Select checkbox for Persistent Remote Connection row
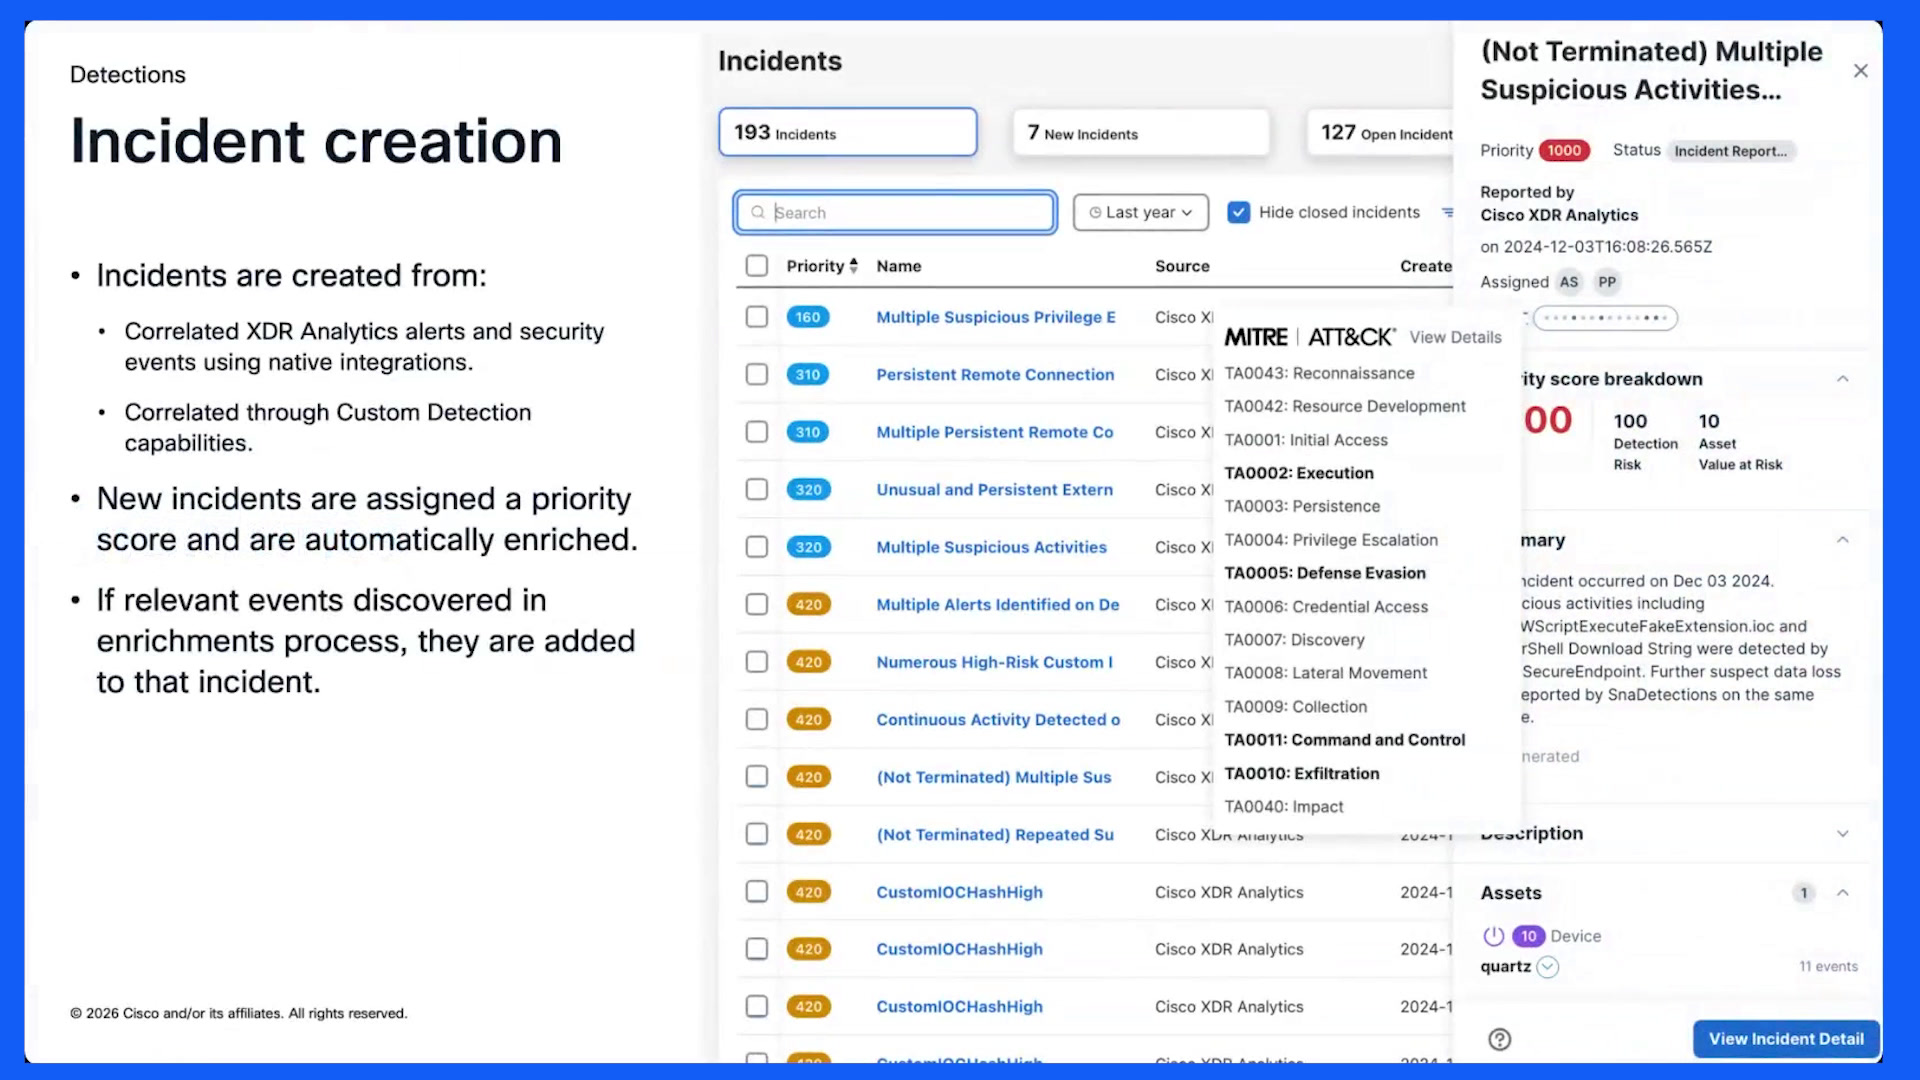This screenshot has width=1920, height=1080. click(757, 374)
